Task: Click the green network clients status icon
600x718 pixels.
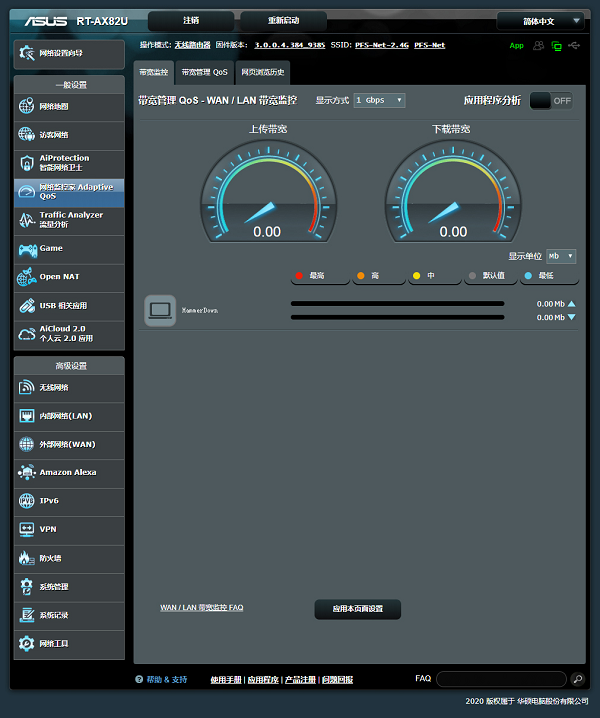Action: [556, 46]
